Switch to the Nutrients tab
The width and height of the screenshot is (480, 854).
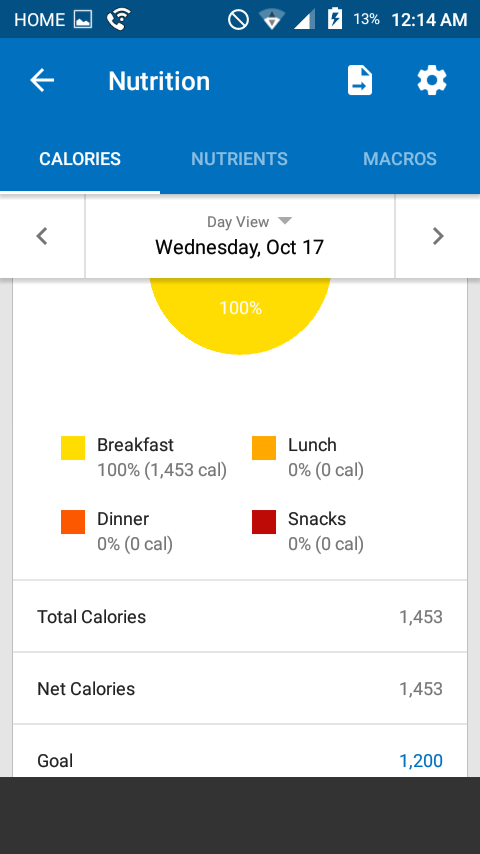coord(239,158)
